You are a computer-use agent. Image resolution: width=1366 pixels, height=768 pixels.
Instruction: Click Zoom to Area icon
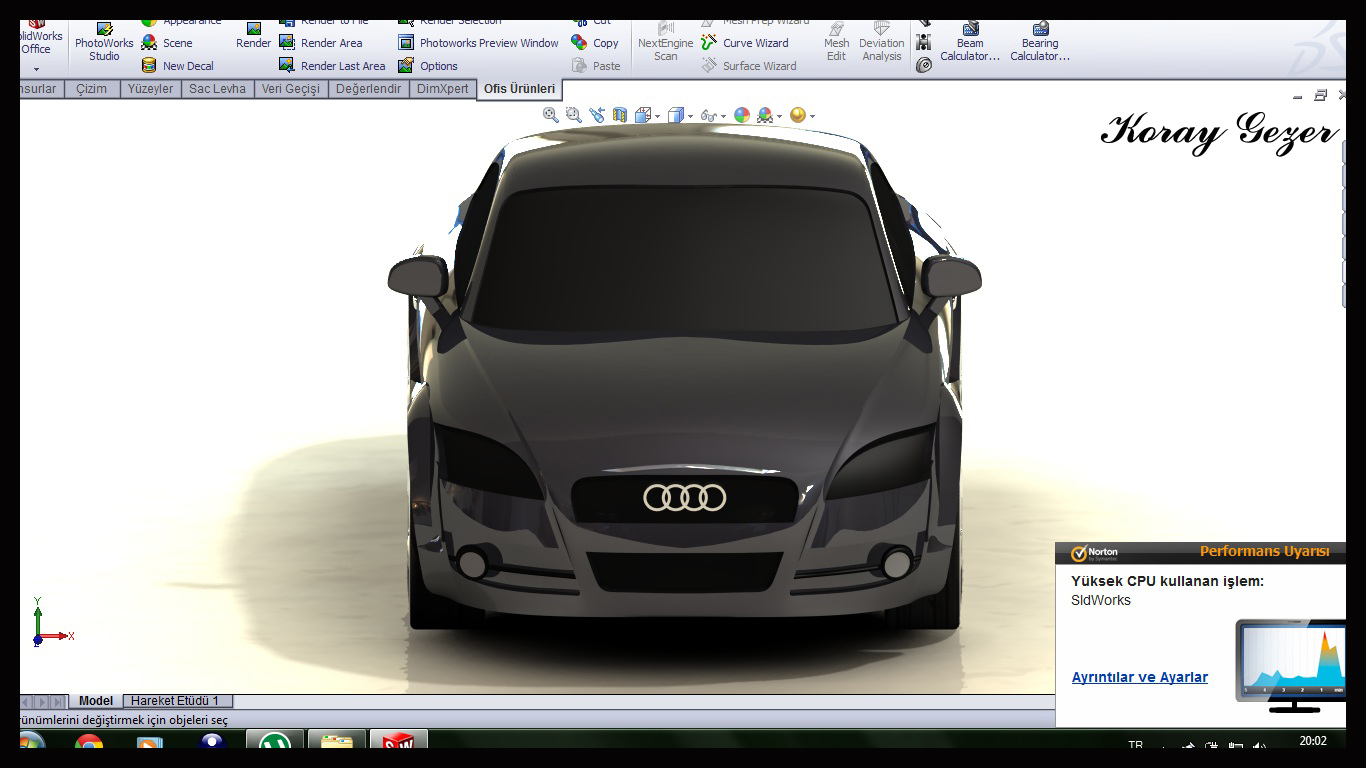[x=573, y=115]
